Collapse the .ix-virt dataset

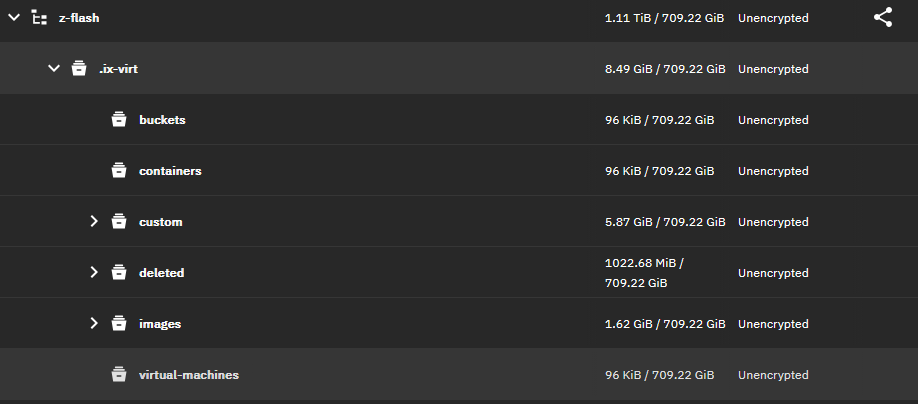point(54,69)
